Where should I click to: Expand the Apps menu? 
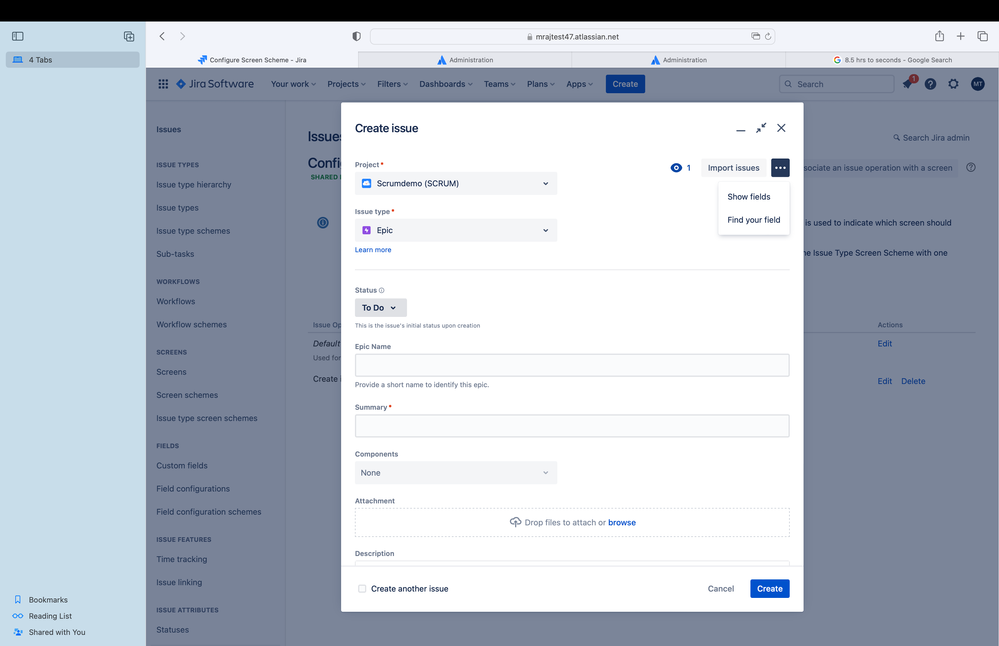pos(579,84)
